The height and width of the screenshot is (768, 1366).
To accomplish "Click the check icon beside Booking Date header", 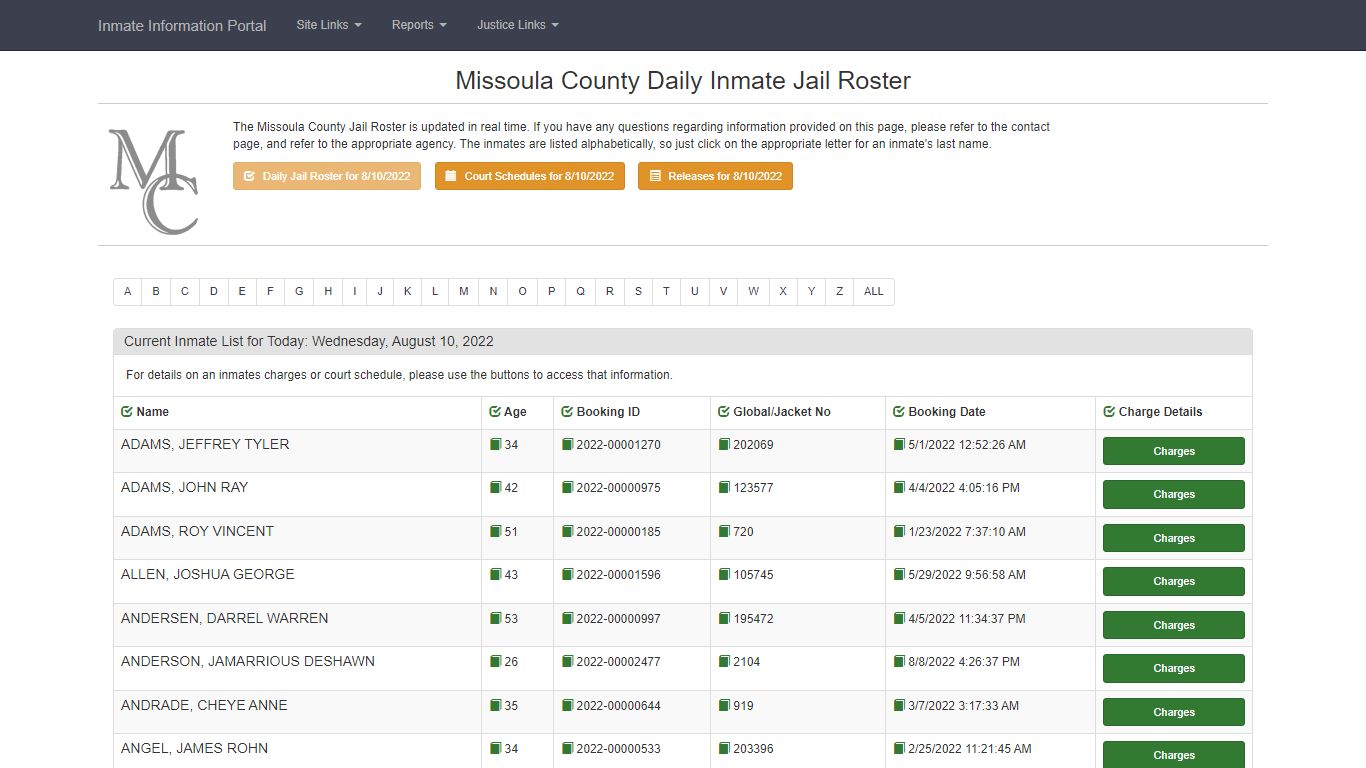I will pos(899,412).
